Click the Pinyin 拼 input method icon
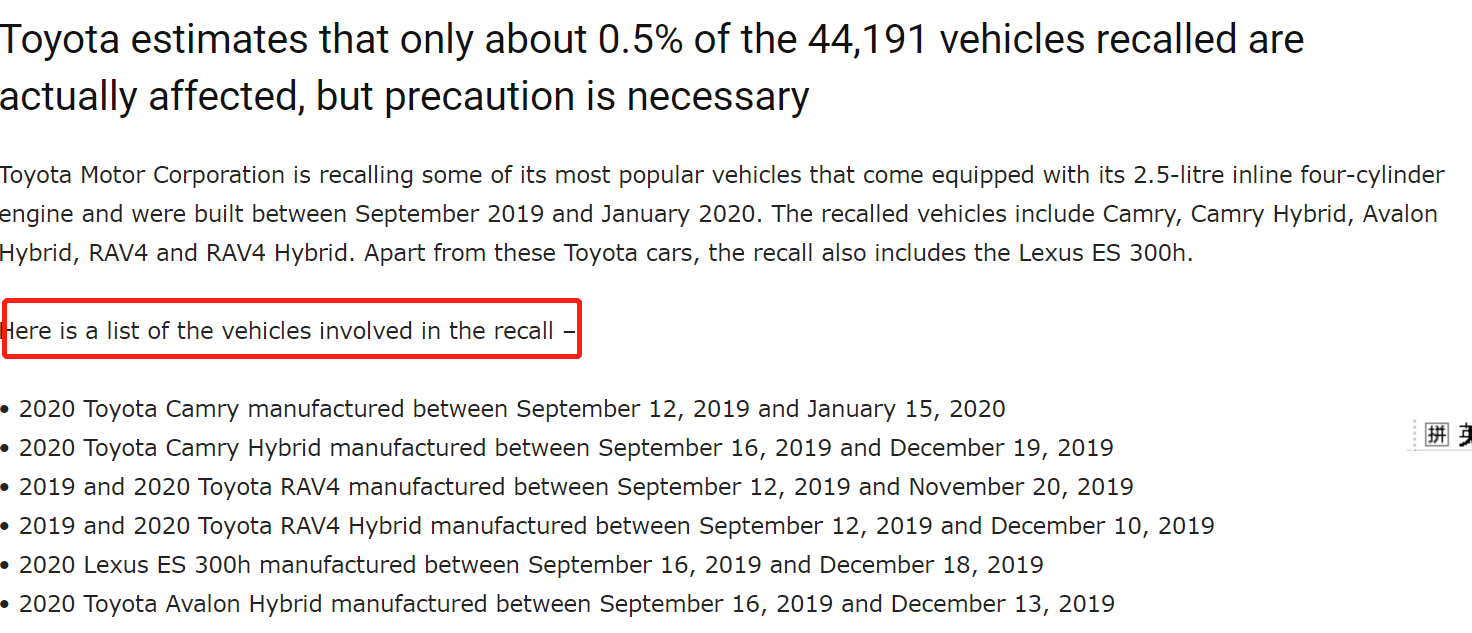This screenshot has height=633, width=1472. click(1437, 434)
